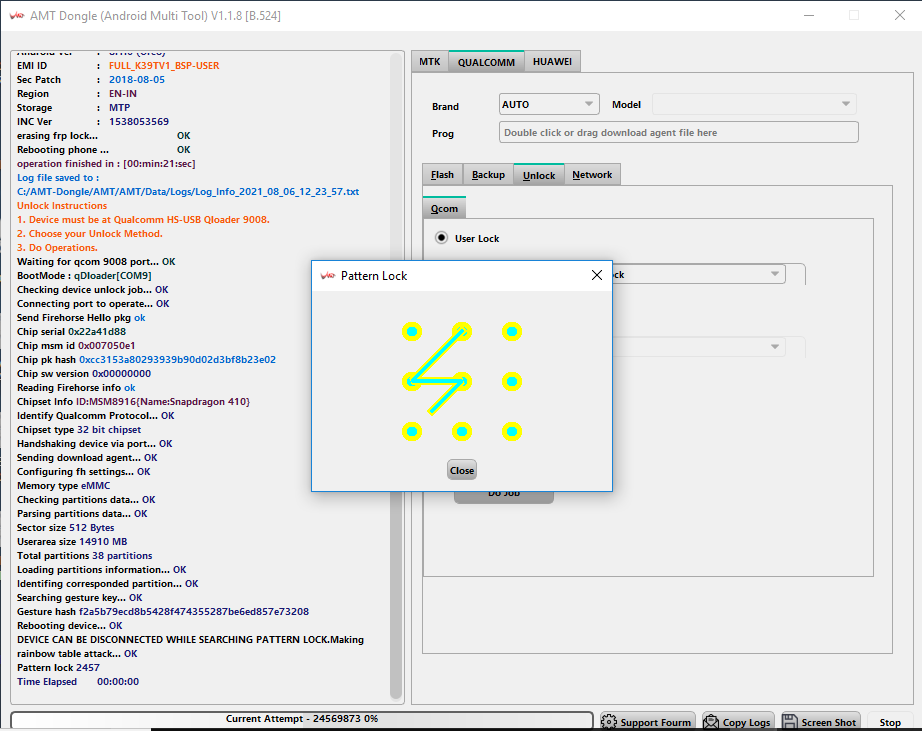Click the bottom-left pattern dot
The width and height of the screenshot is (922, 731).
pos(412,432)
